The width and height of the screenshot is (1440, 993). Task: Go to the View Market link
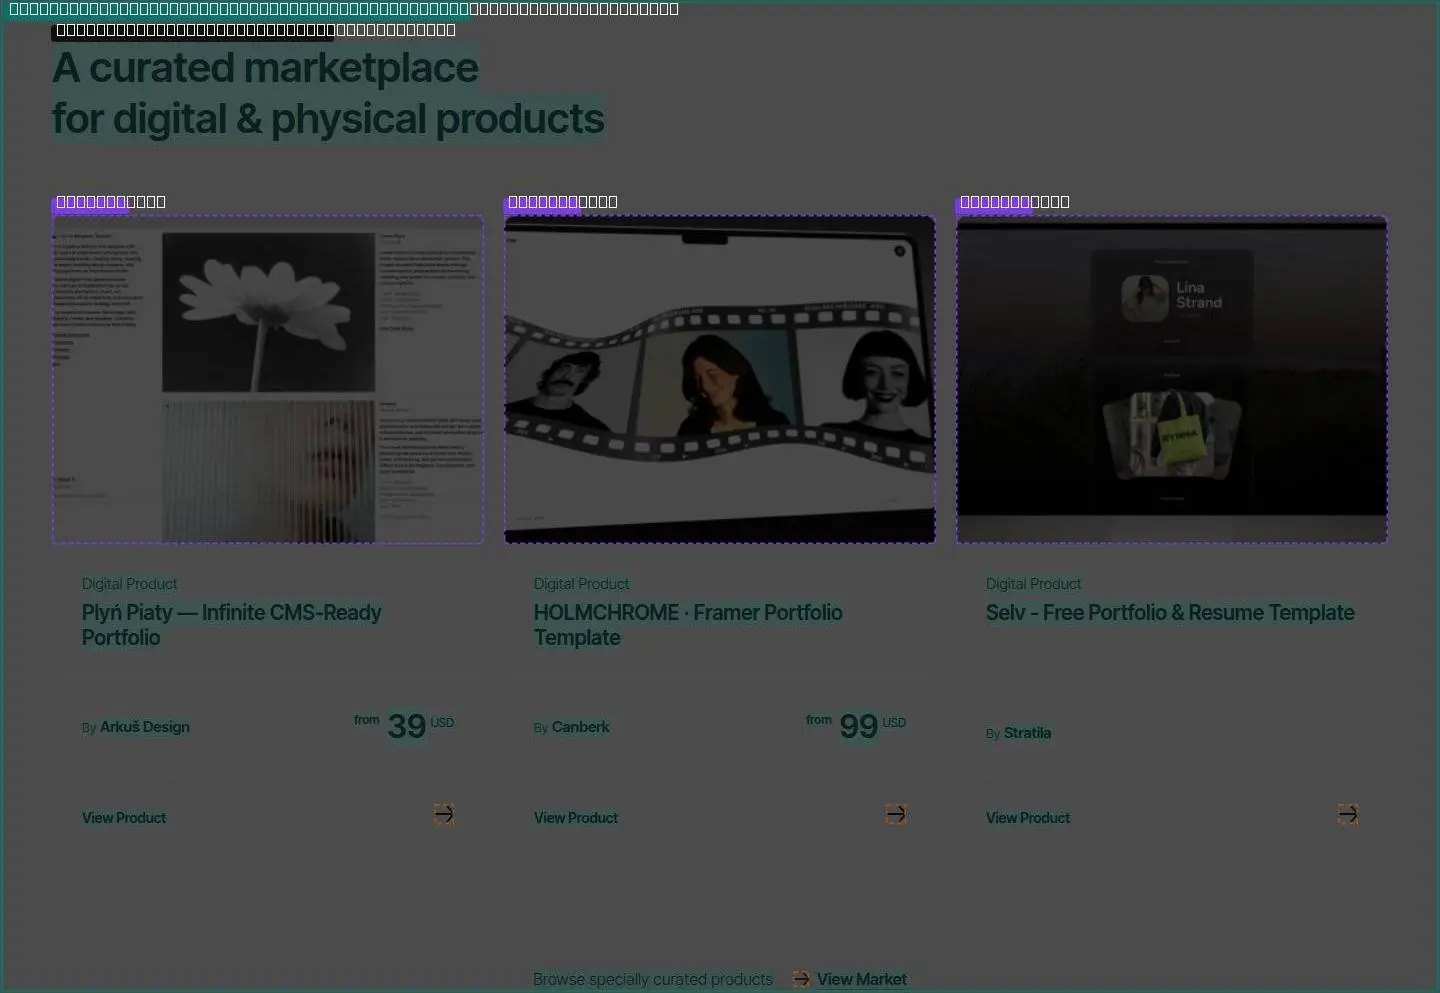pos(862,979)
